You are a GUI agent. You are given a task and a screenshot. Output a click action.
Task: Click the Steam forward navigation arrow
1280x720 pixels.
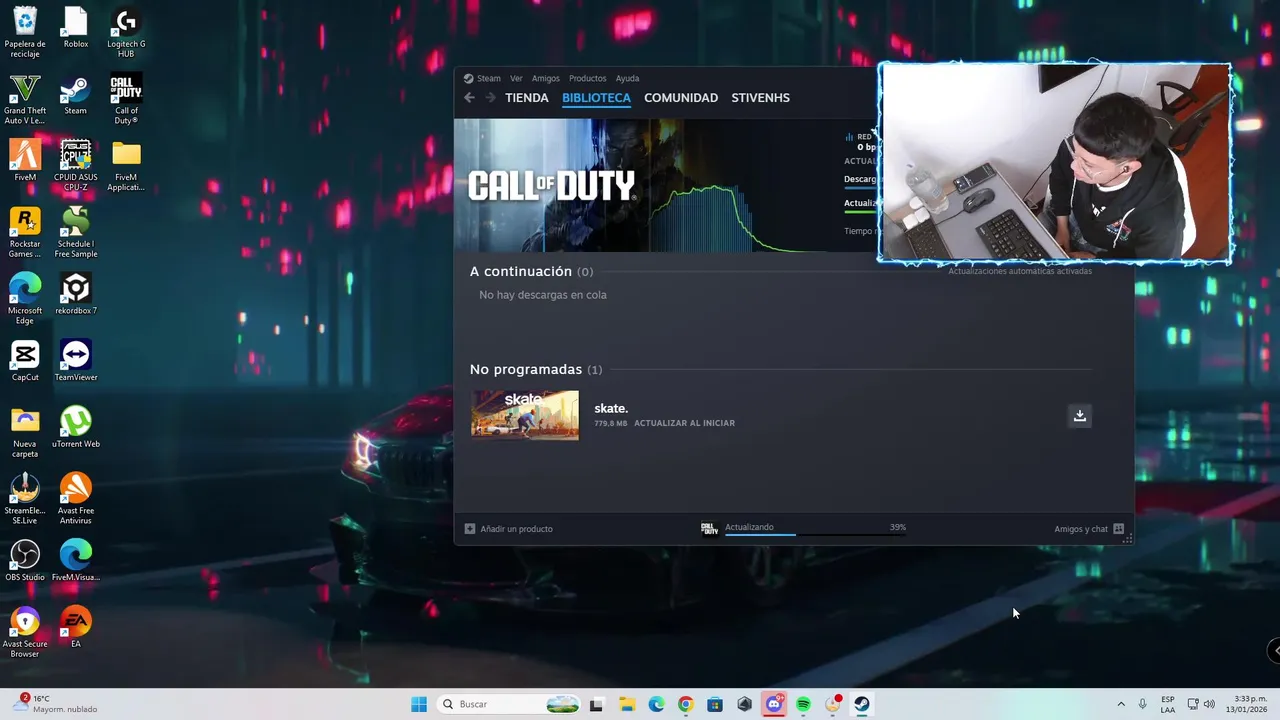[490, 97]
